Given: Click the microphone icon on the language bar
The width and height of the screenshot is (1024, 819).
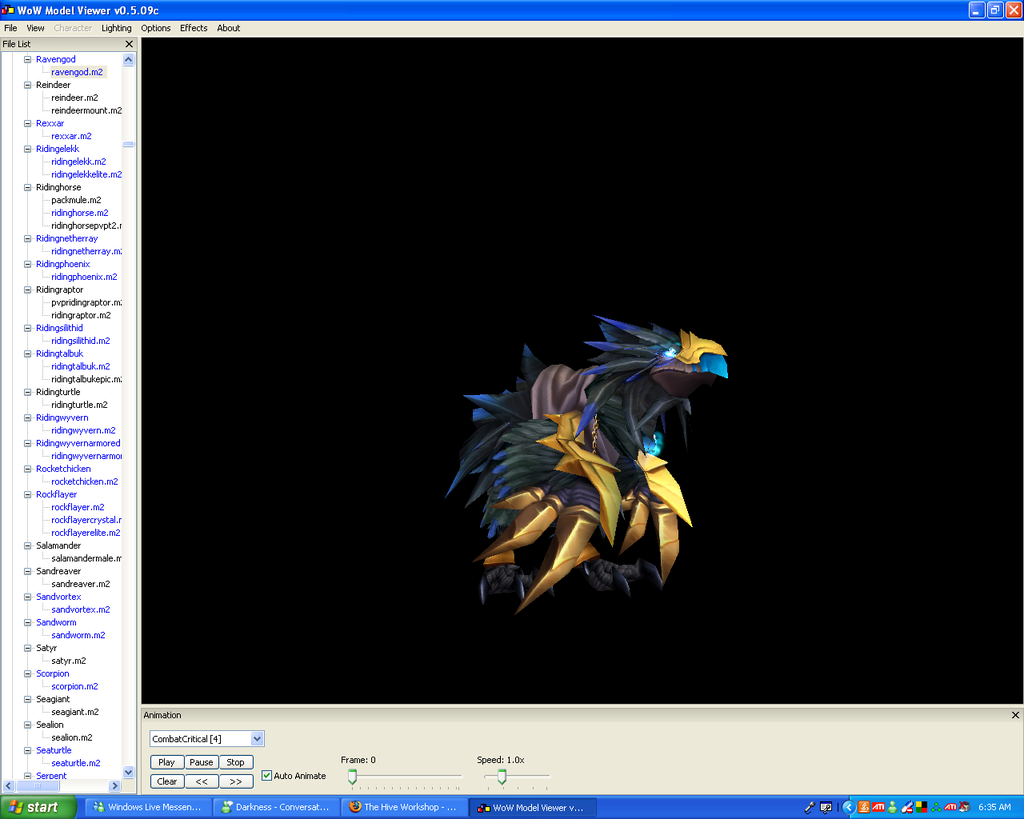Looking at the screenshot, I should pos(810,807).
